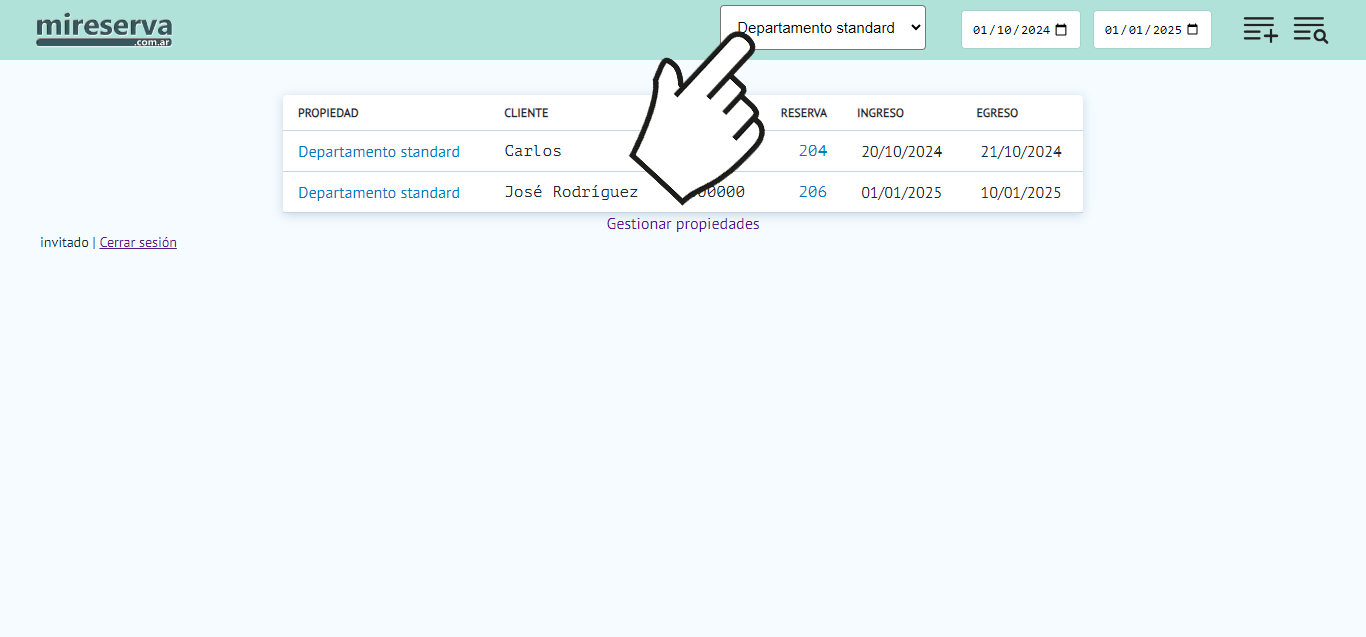Open the search reservations icon
The width and height of the screenshot is (1366, 637).
1310,29
